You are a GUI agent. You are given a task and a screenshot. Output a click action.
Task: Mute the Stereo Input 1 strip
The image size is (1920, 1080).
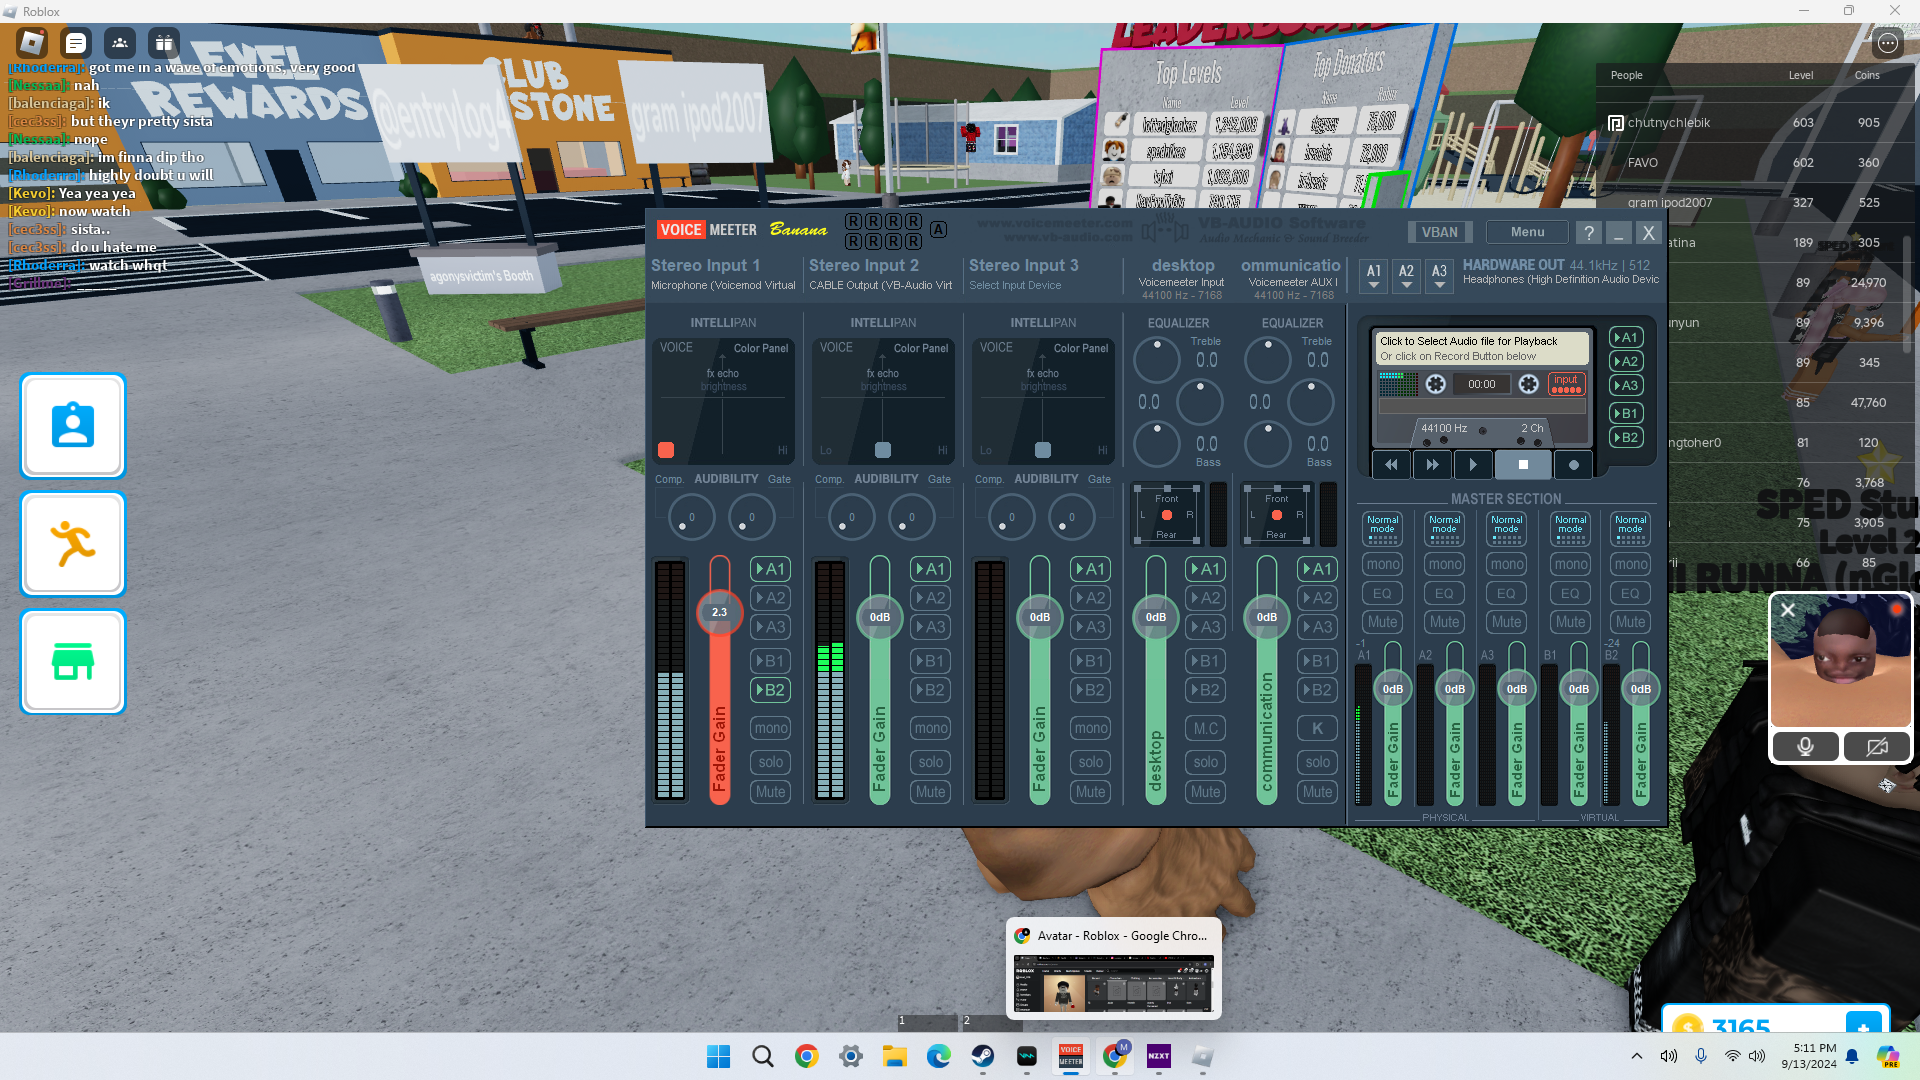point(770,792)
